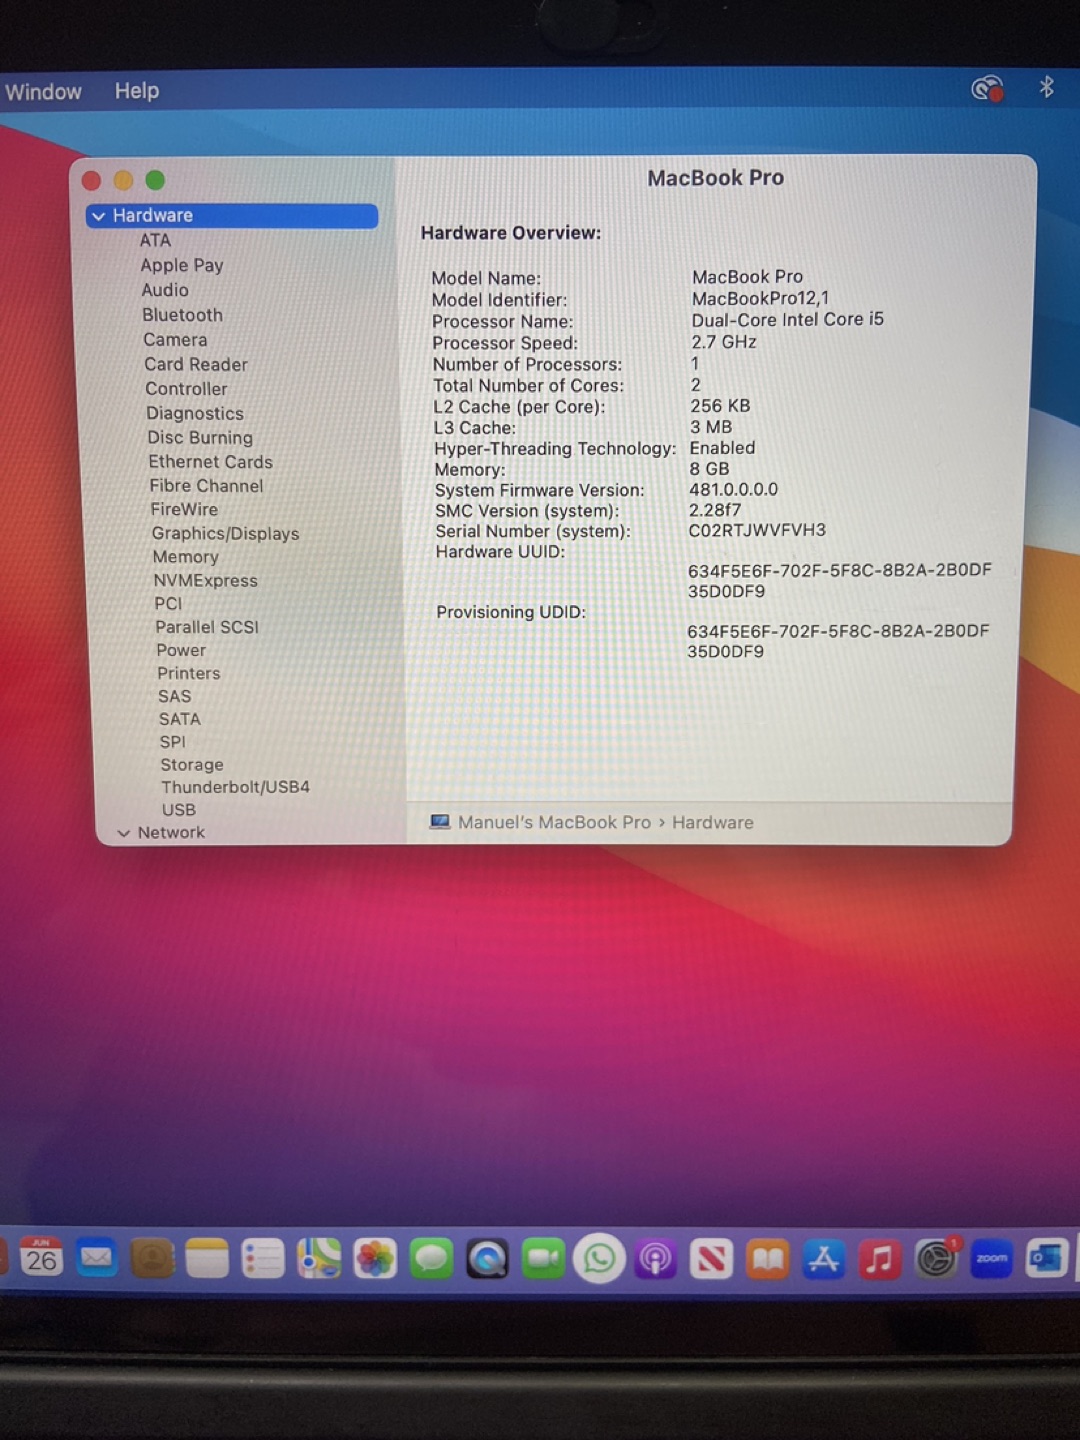Click the computer icon in the path bar
Image resolution: width=1080 pixels, height=1440 pixels.
[x=440, y=821]
